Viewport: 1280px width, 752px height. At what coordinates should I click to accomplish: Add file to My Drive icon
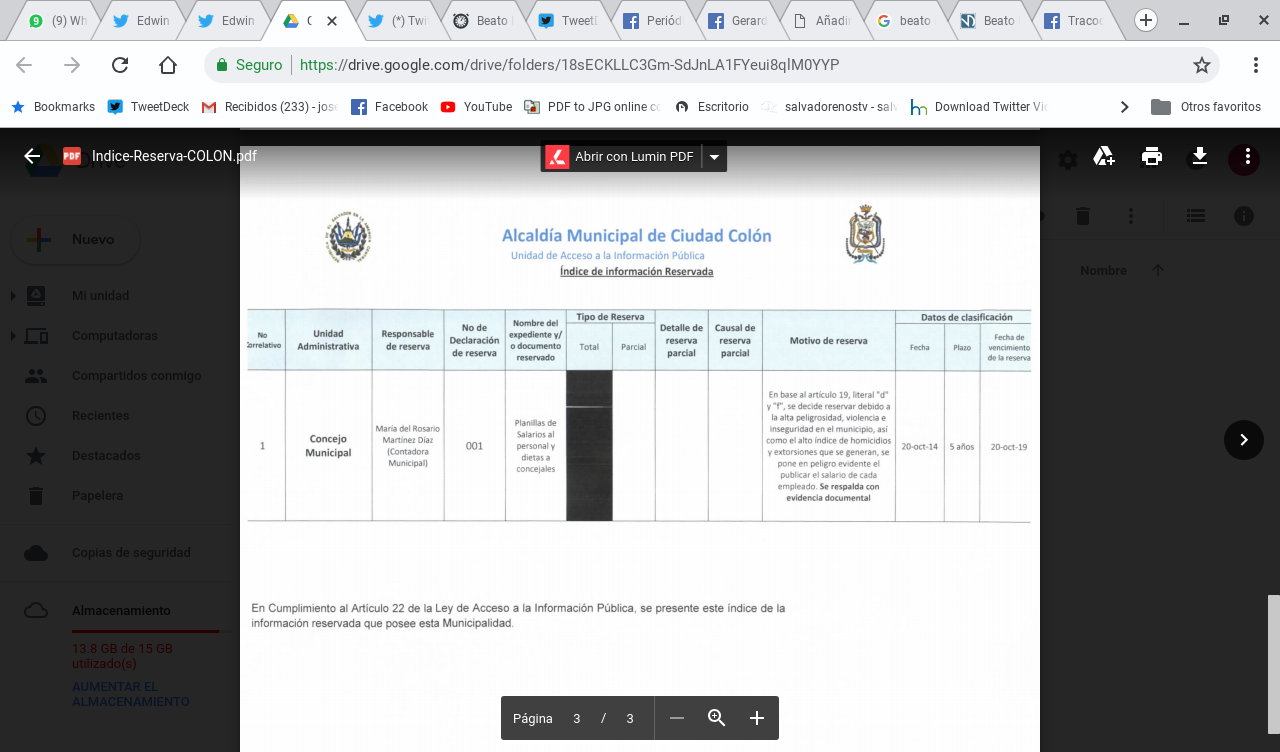(1104, 156)
